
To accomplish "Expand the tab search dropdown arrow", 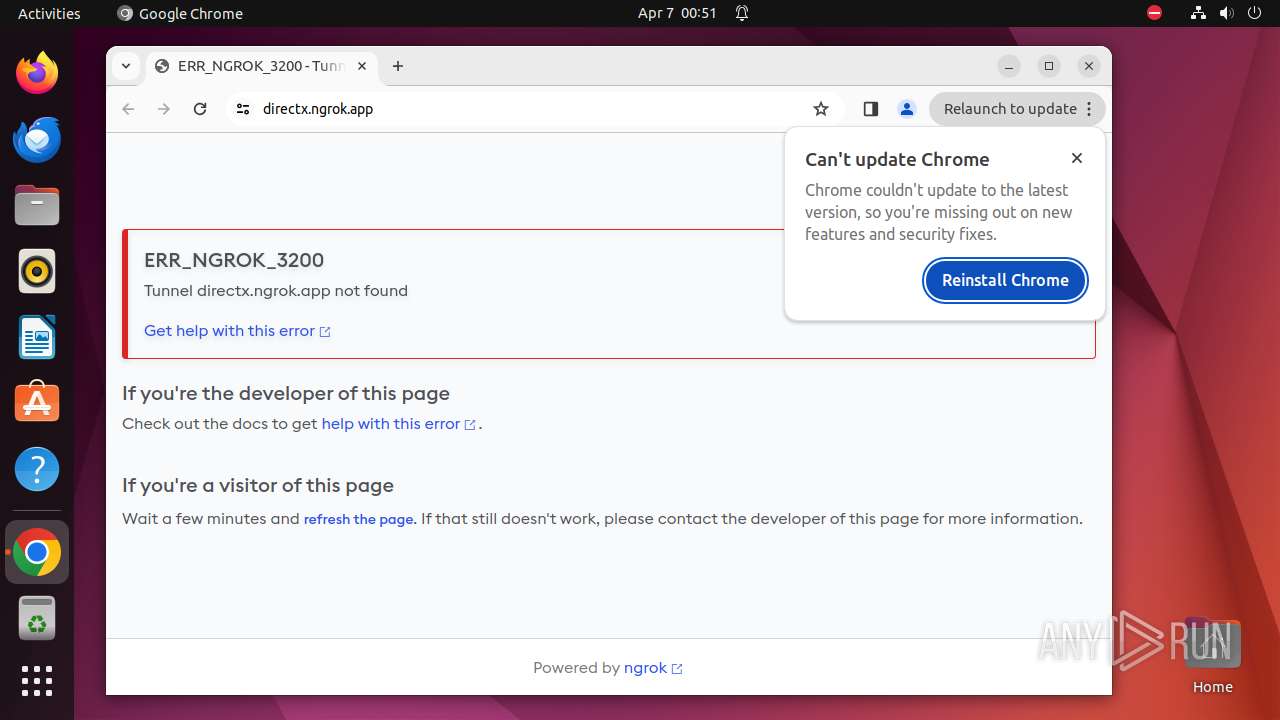I will (x=126, y=66).
